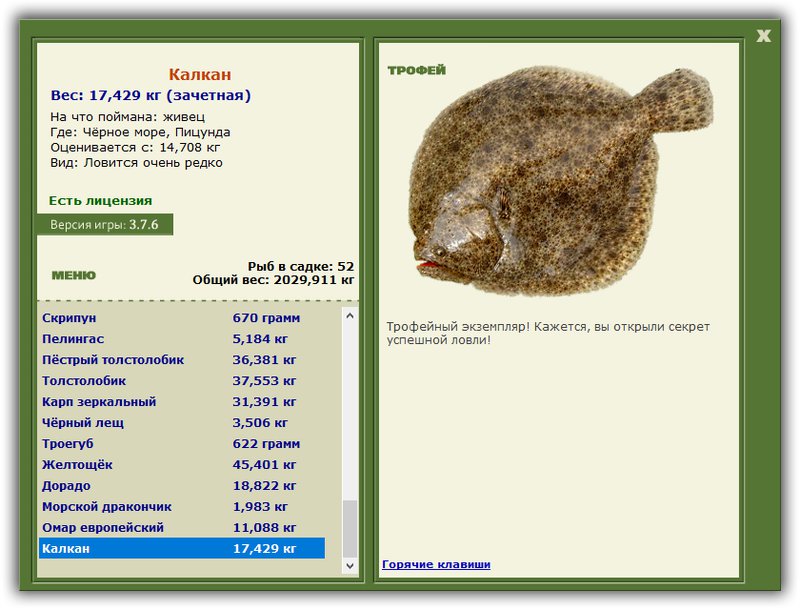Select Скрипун in the fish list

182,318
